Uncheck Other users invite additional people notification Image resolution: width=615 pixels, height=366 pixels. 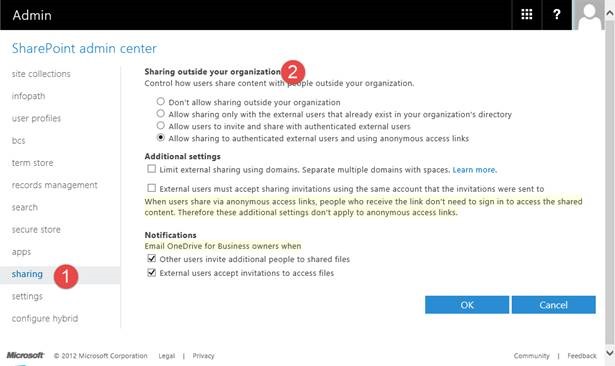pyautogui.click(x=151, y=259)
